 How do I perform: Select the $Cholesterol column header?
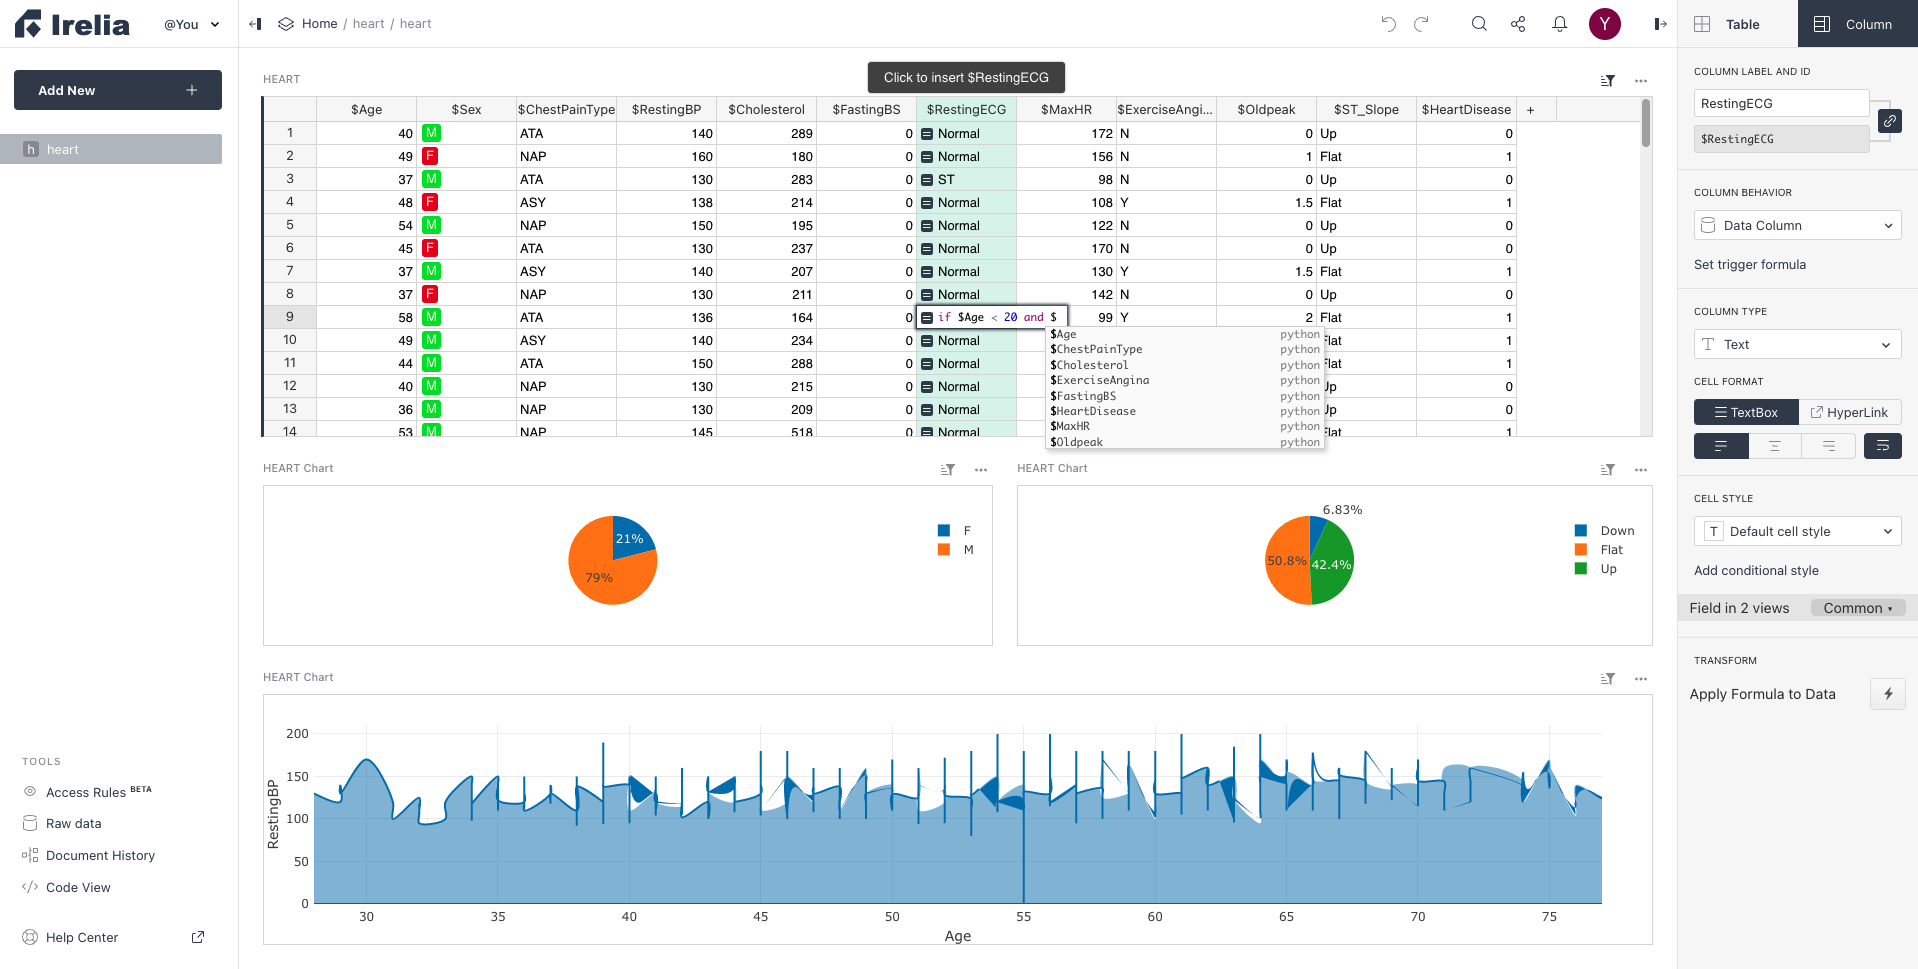[x=766, y=110]
